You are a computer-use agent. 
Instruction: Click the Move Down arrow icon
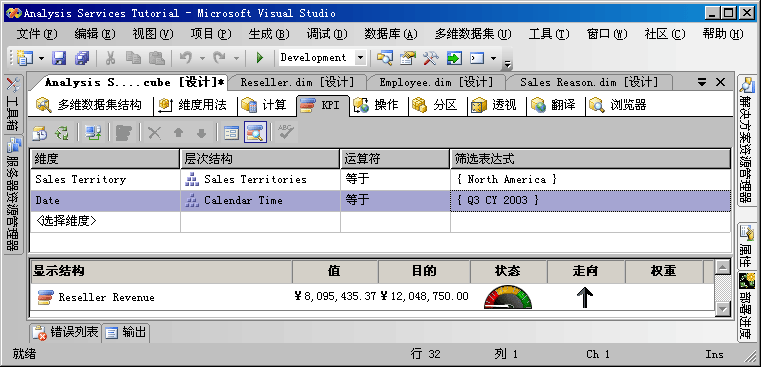(201, 133)
